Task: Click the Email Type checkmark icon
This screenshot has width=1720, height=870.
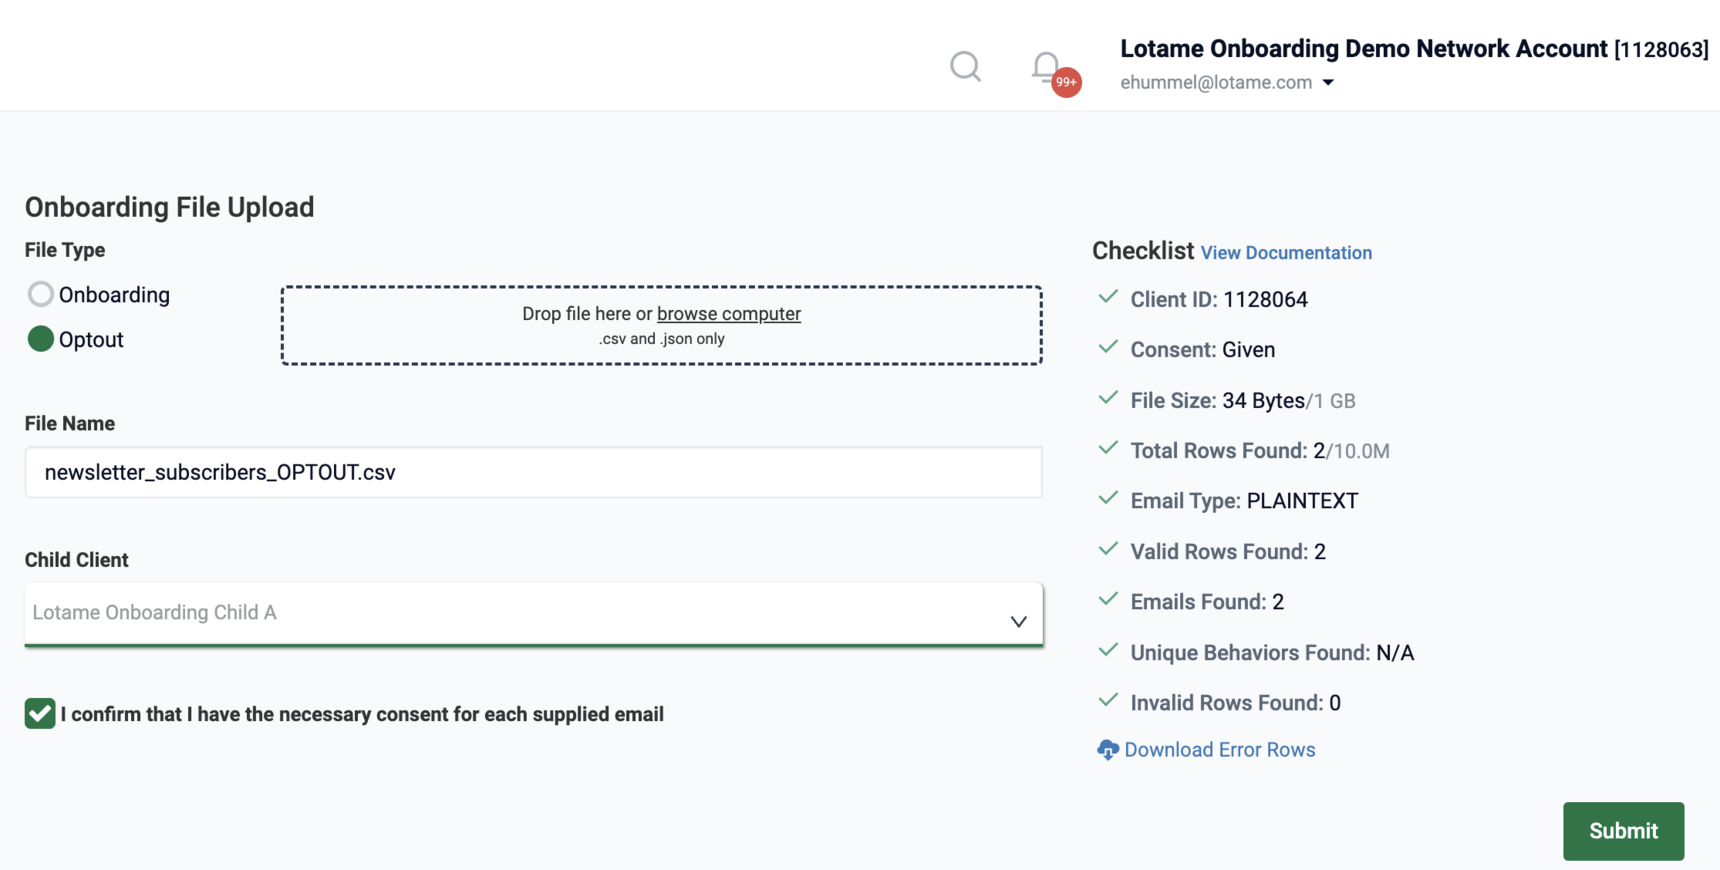Action: tap(1107, 499)
